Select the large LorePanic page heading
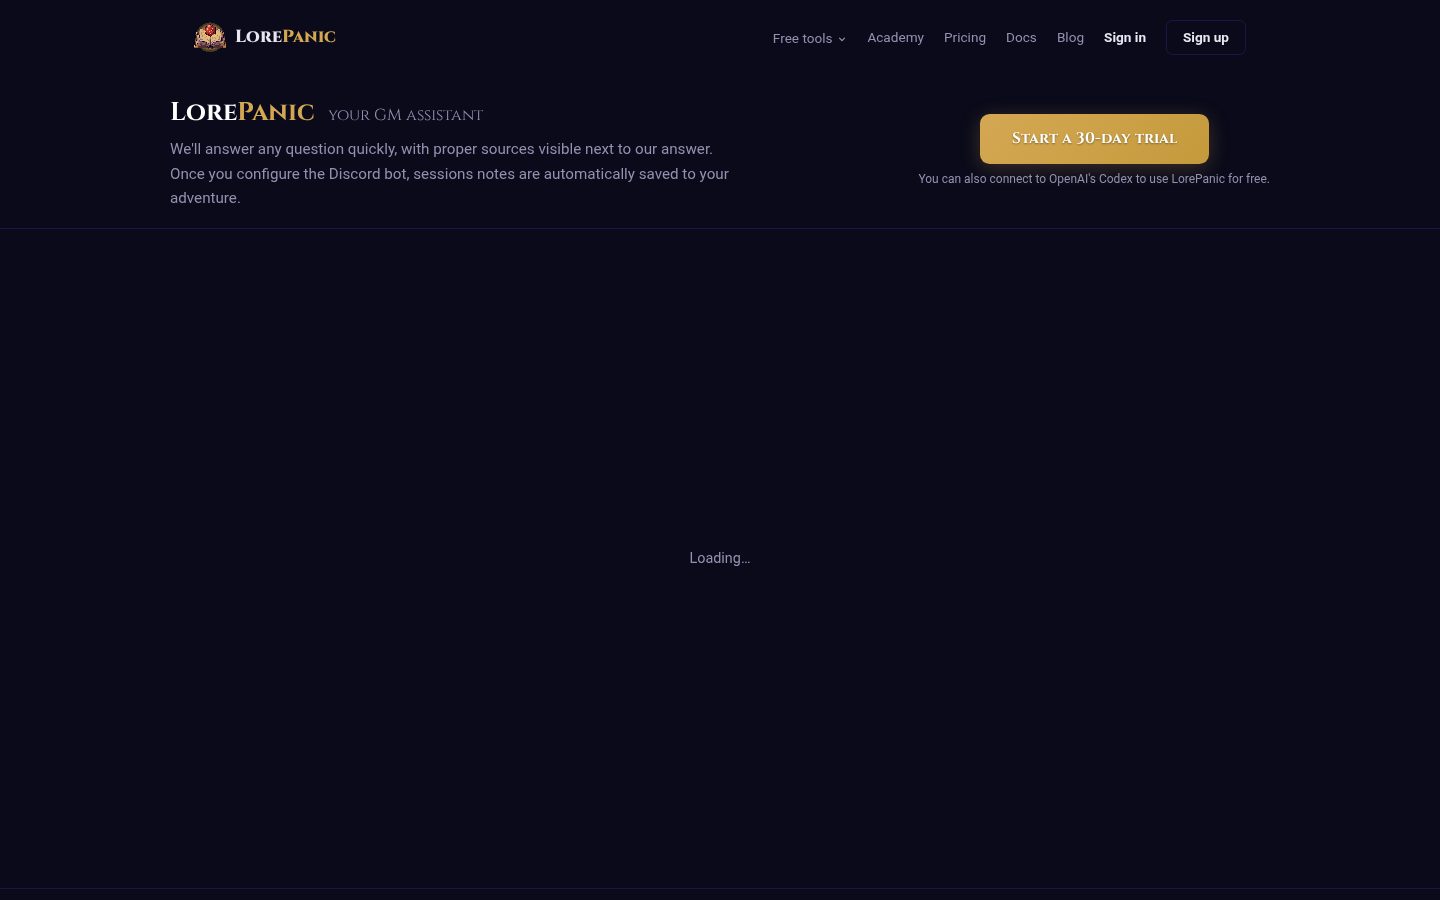The width and height of the screenshot is (1440, 900). tap(242, 112)
